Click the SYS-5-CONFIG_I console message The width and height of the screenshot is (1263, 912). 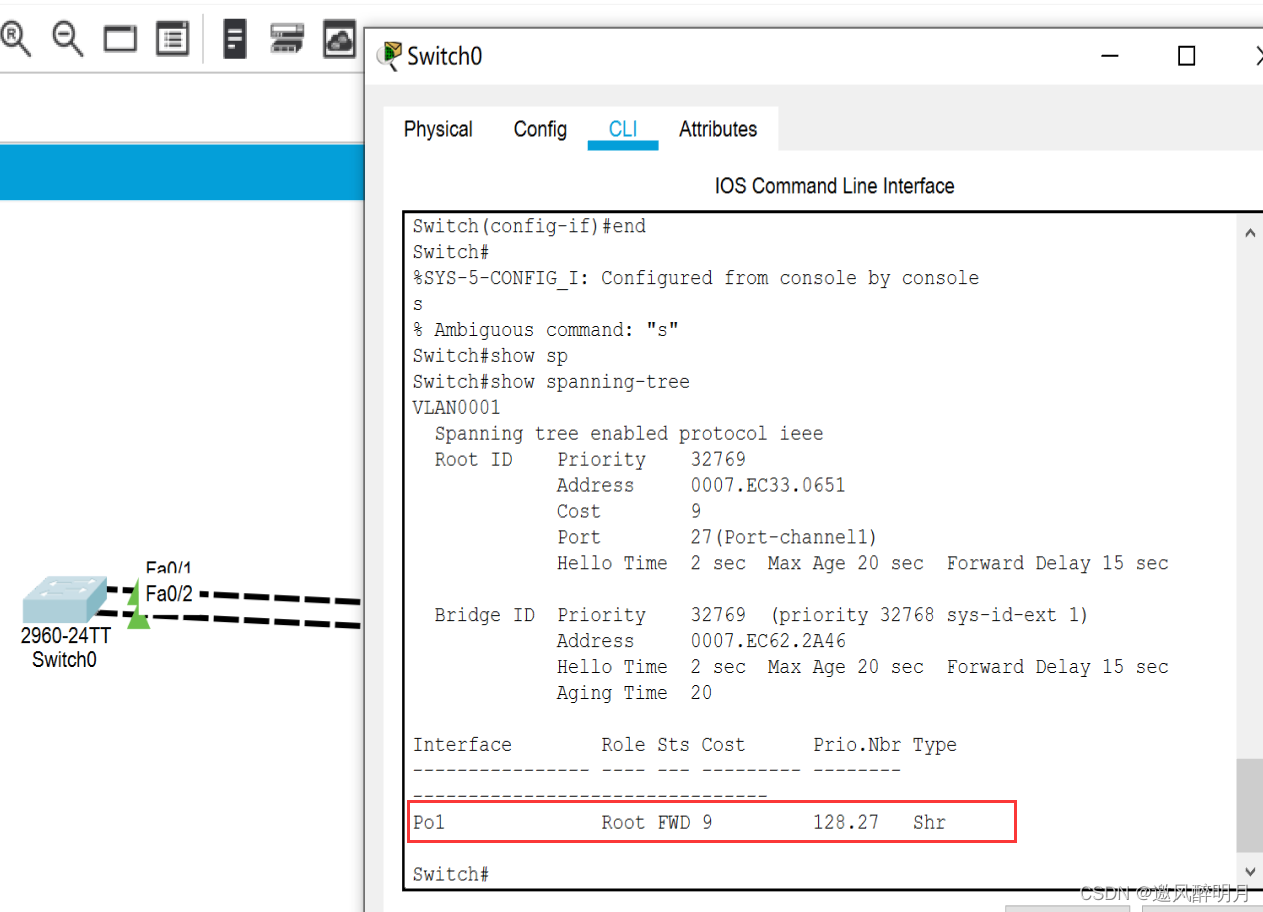coord(696,278)
